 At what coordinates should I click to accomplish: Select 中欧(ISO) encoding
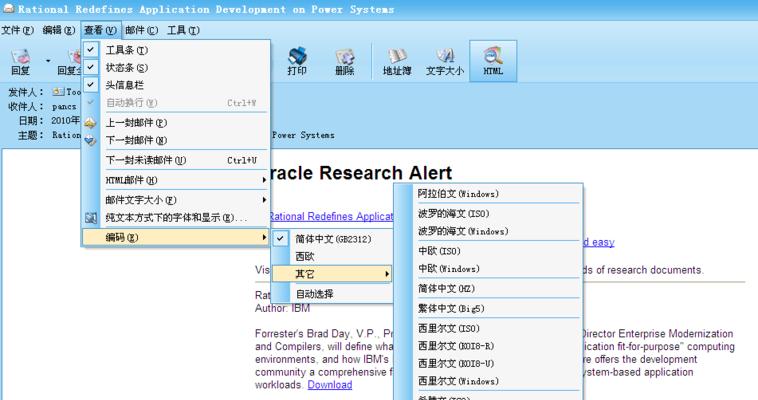[x=488, y=251]
